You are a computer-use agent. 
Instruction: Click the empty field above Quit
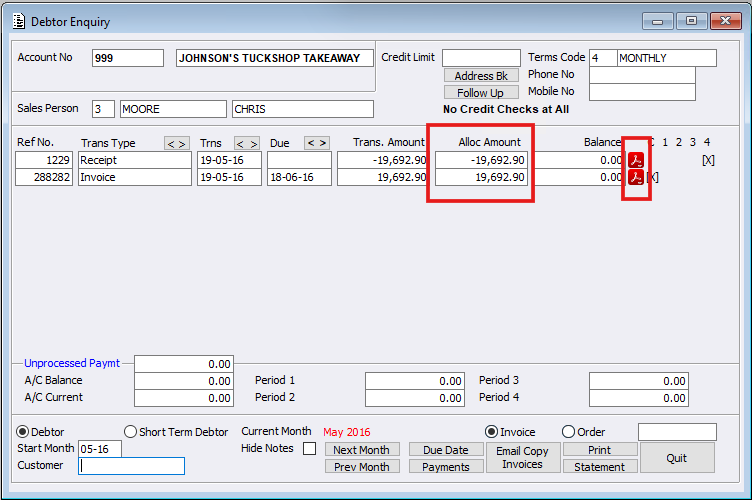677,432
